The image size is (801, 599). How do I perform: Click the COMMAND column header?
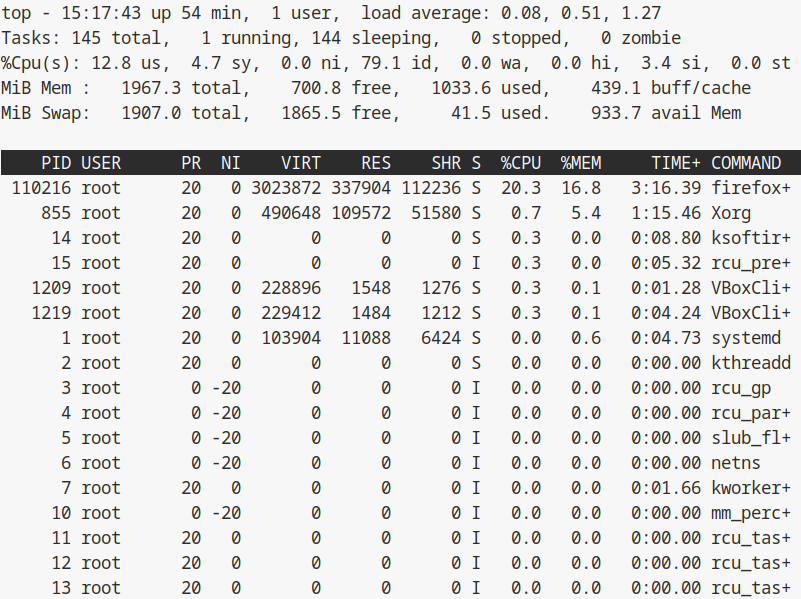[746, 162]
